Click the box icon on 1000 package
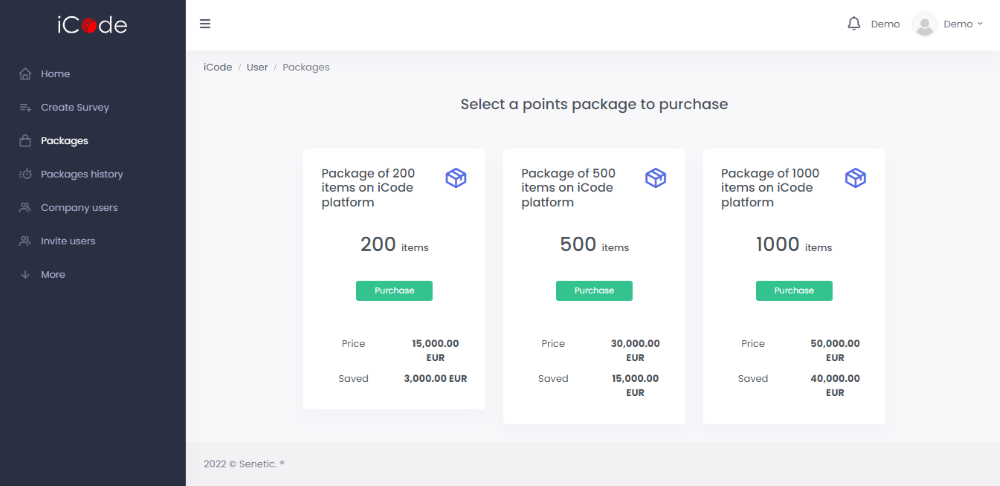This screenshot has width=1000, height=486. tap(855, 178)
